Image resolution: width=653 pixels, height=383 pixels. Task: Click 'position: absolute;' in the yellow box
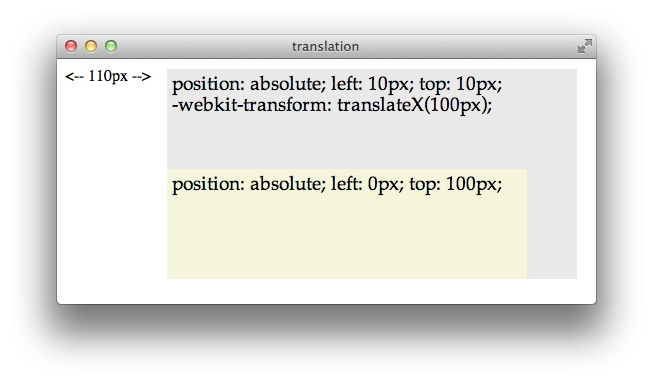tap(249, 184)
